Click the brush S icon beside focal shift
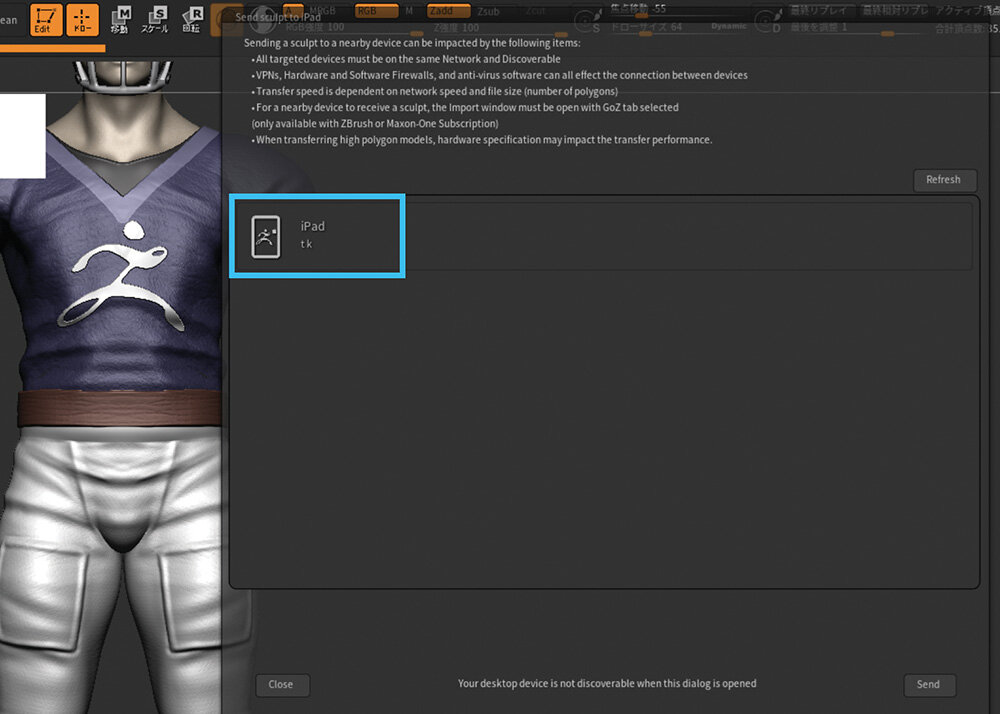Viewport: 1000px width, 714px height. (587, 22)
